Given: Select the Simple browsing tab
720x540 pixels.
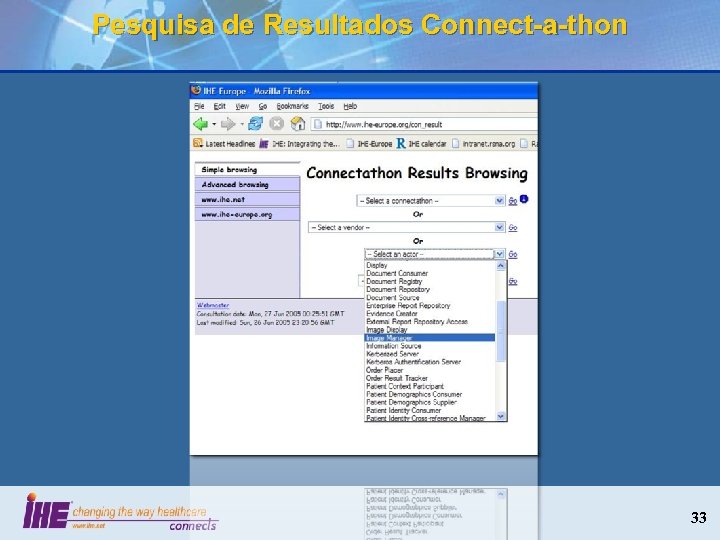Looking at the screenshot, I should click(247, 169).
